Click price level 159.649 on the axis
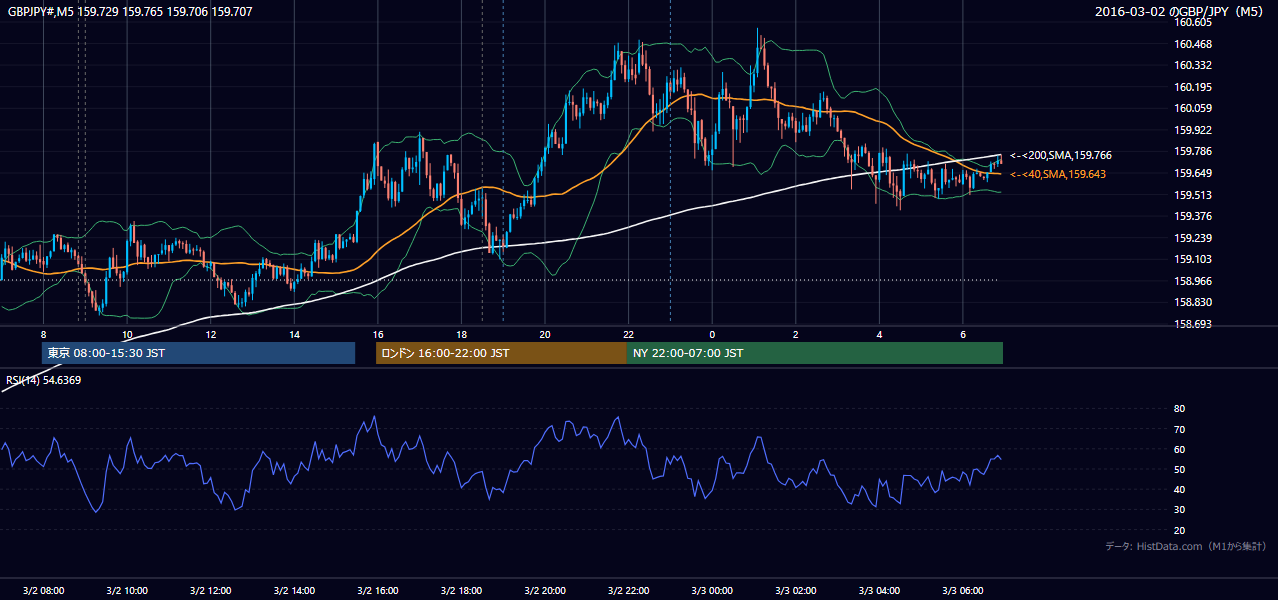Image resolution: width=1278 pixels, height=600 pixels. click(x=1193, y=173)
